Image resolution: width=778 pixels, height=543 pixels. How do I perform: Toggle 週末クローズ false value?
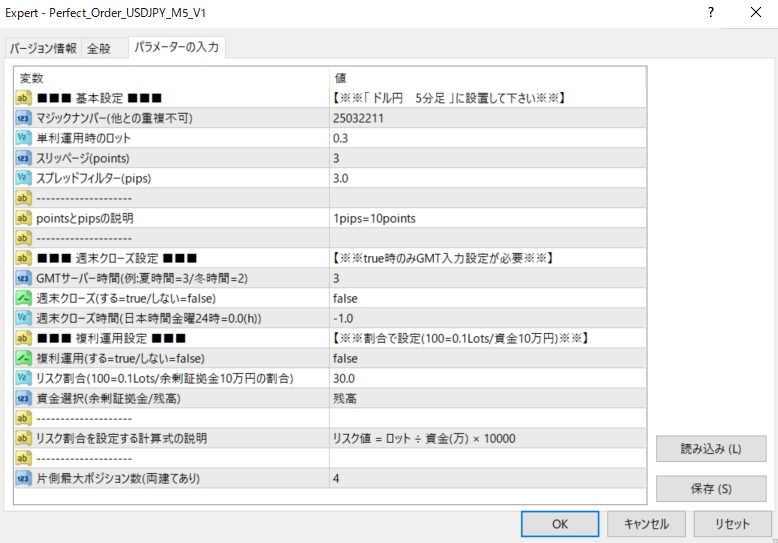point(488,298)
